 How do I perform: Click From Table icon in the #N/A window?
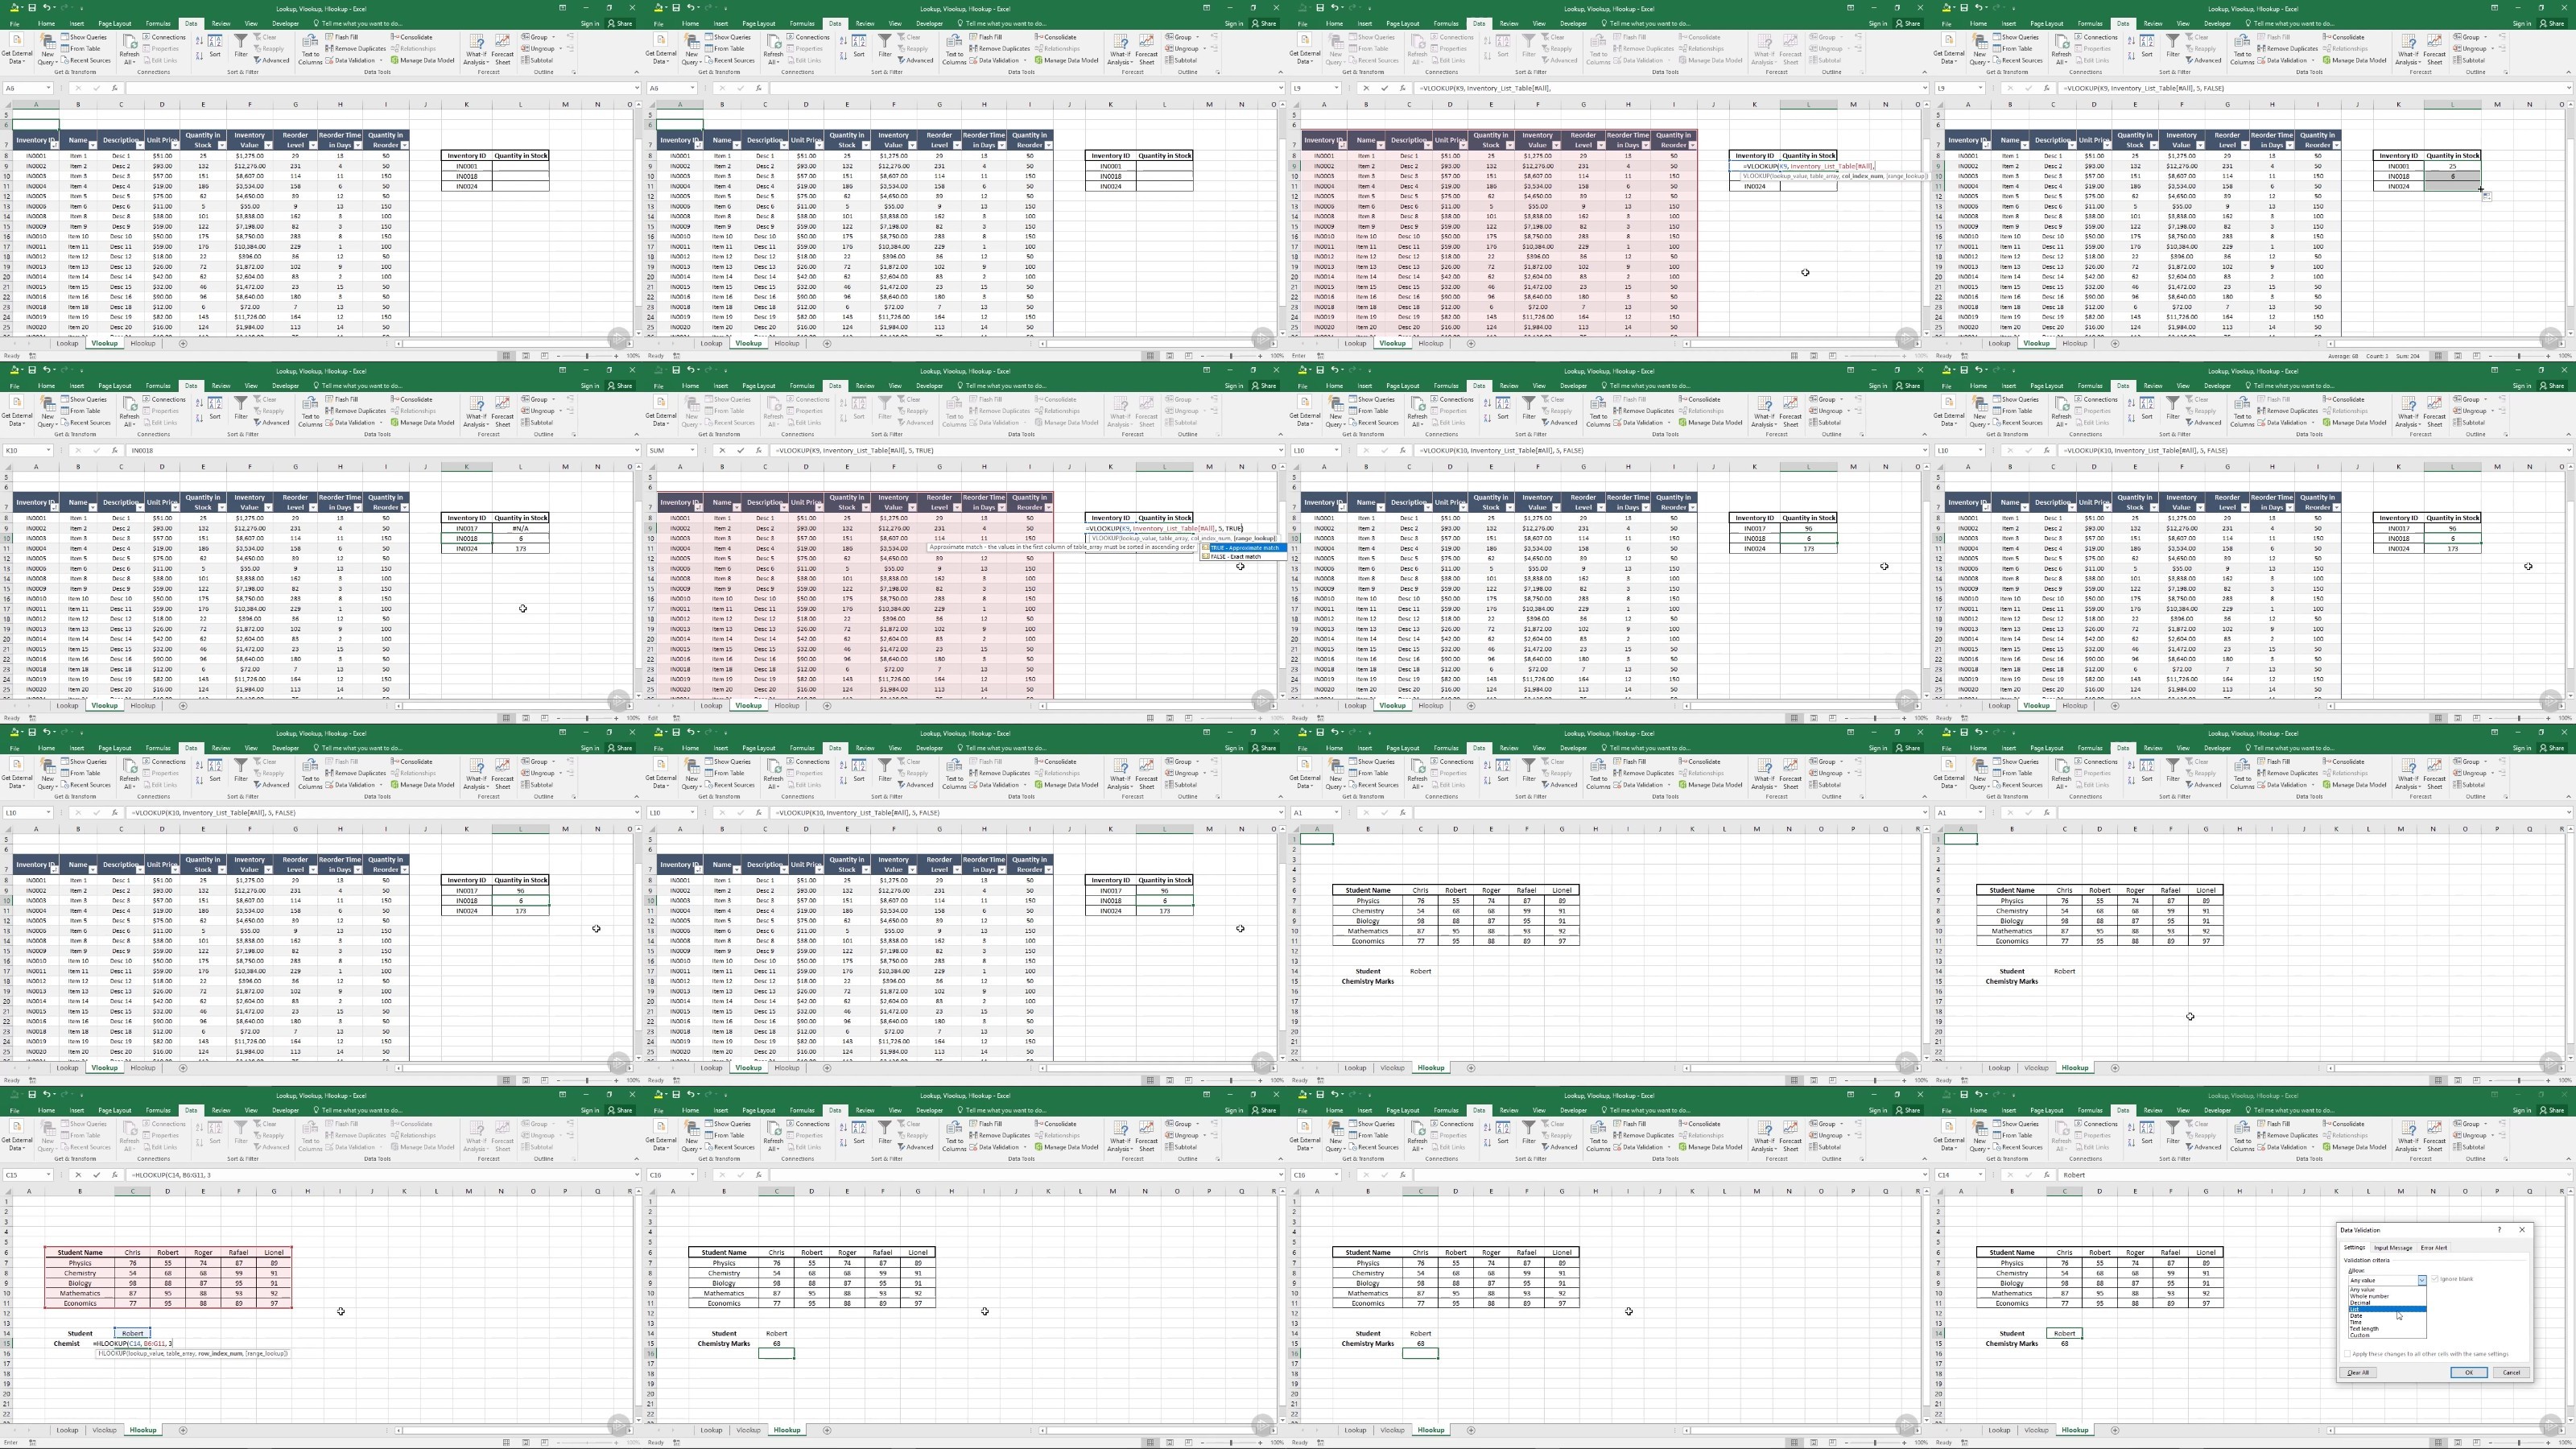[65, 411]
